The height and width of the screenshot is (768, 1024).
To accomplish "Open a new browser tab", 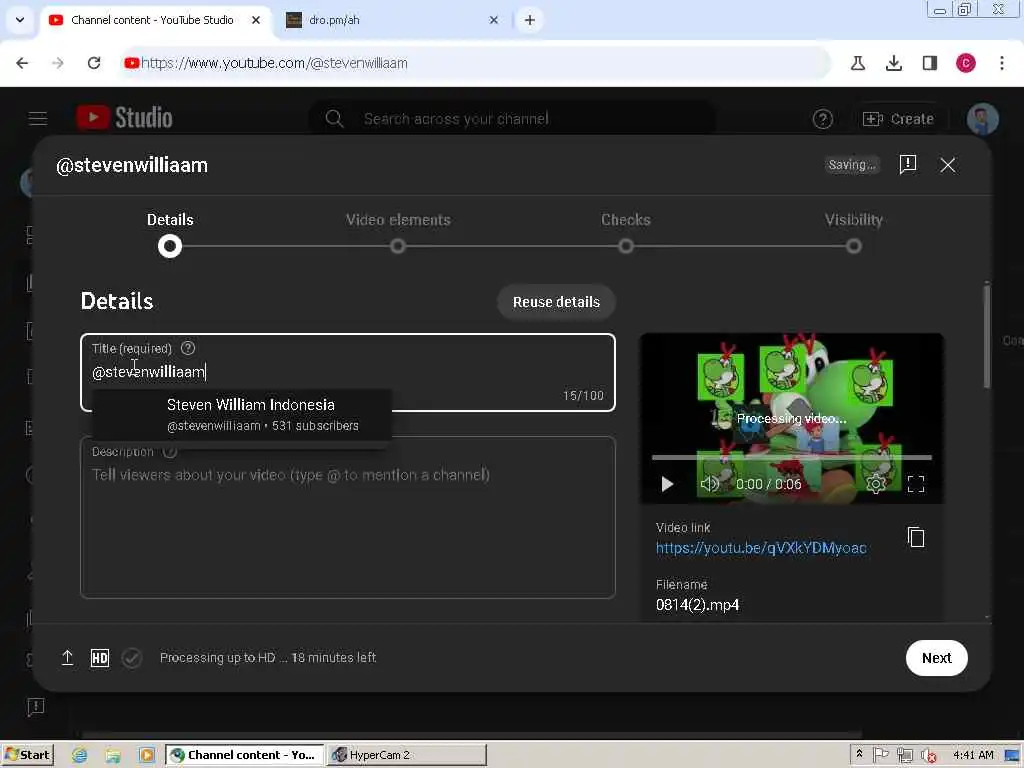I will point(530,20).
